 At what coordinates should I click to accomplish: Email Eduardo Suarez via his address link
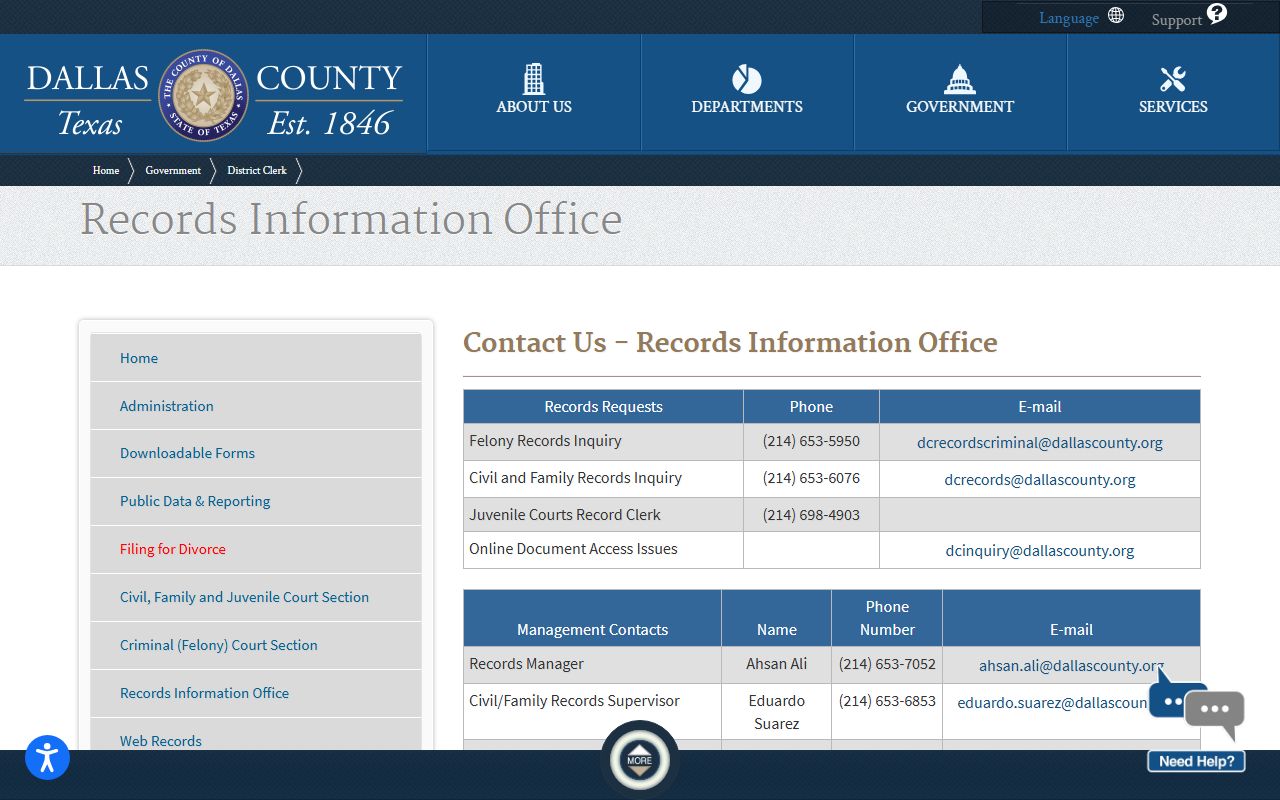(x=1054, y=703)
